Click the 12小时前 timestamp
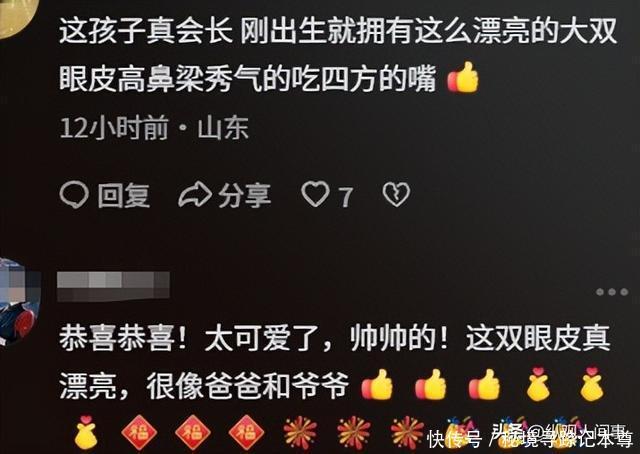The image size is (640, 454). point(114,128)
